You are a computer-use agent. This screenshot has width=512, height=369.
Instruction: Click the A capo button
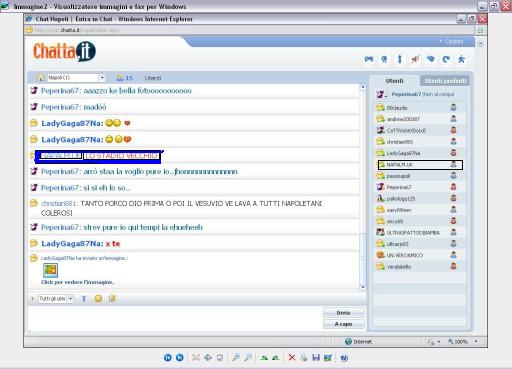click(343, 324)
